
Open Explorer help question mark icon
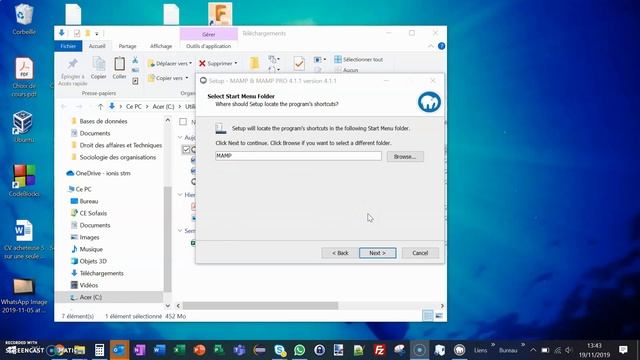pyautogui.click(x=441, y=46)
